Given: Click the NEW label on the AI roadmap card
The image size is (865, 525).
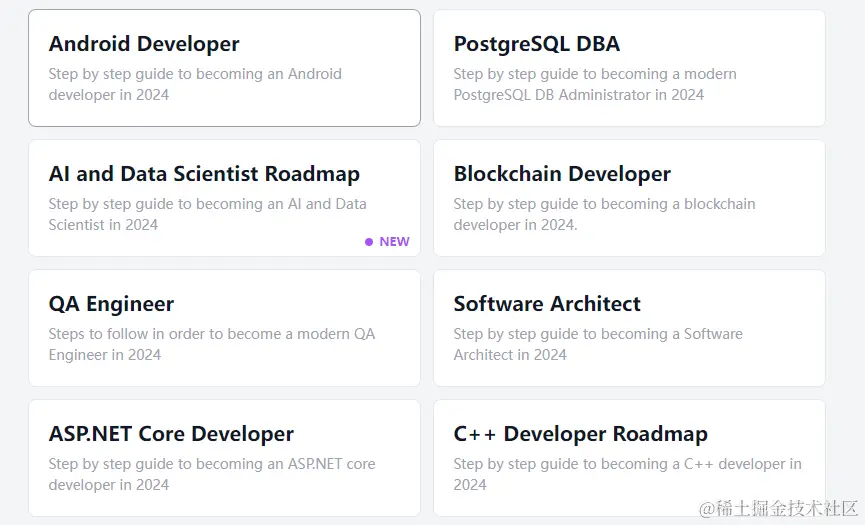Looking at the screenshot, I should [x=394, y=242].
